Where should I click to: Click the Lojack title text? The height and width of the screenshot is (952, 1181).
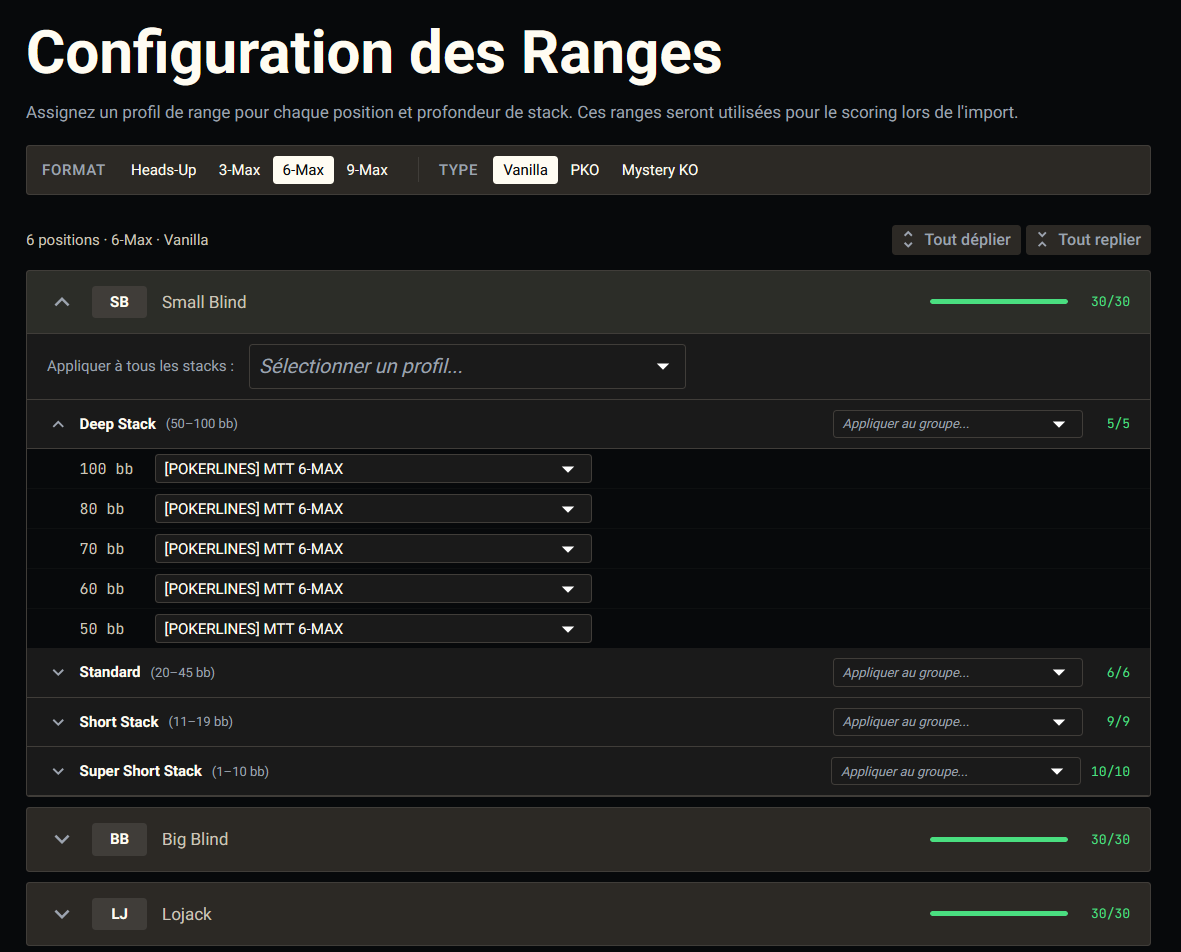(187, 914)
